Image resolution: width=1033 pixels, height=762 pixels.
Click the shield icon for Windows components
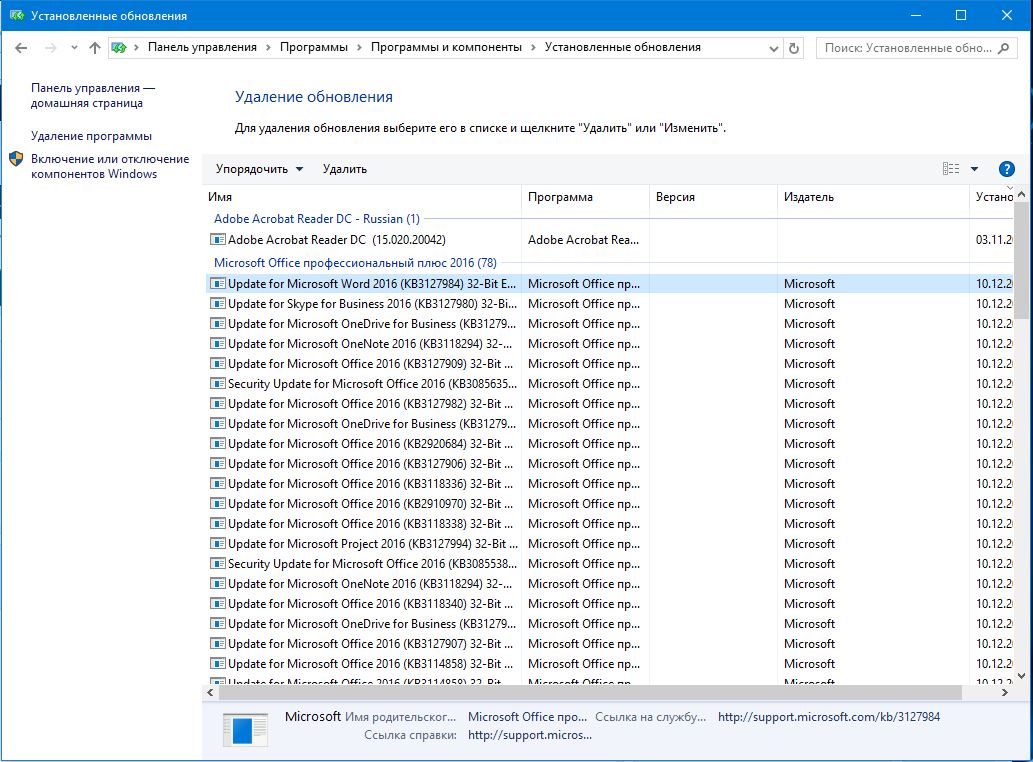[16, 160]
